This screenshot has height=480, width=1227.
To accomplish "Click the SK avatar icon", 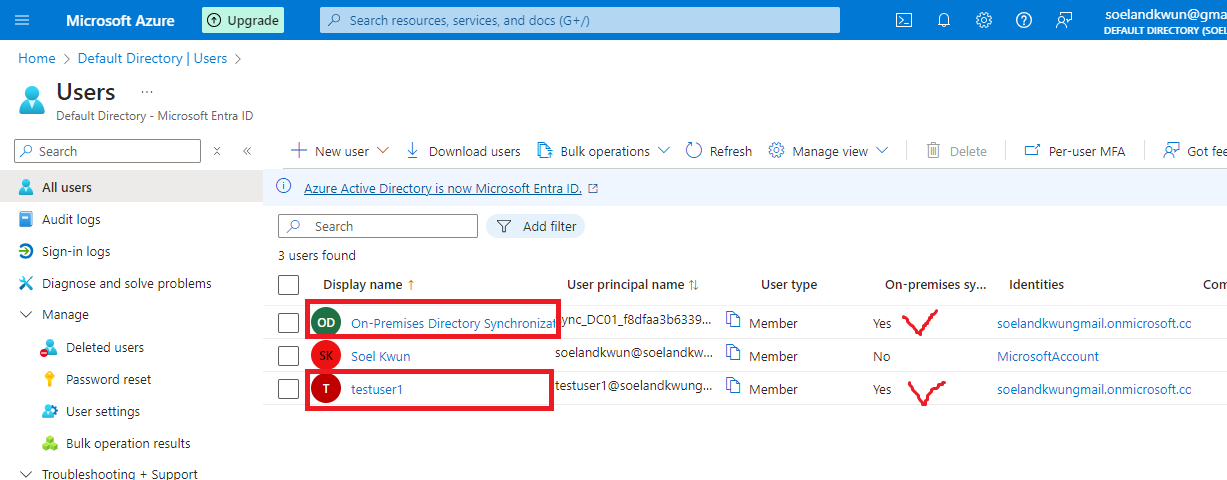I will coord(326,355).
